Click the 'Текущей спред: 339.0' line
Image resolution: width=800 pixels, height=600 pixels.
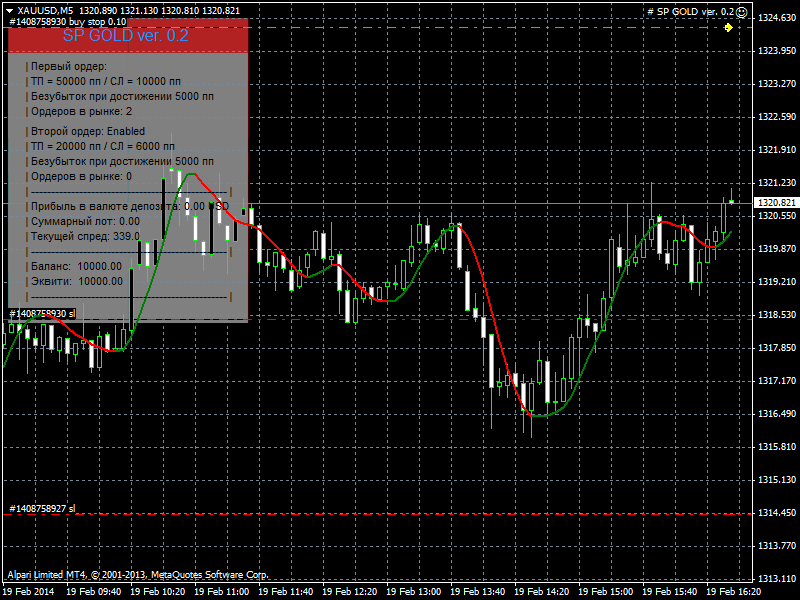(x=85, y=236)
